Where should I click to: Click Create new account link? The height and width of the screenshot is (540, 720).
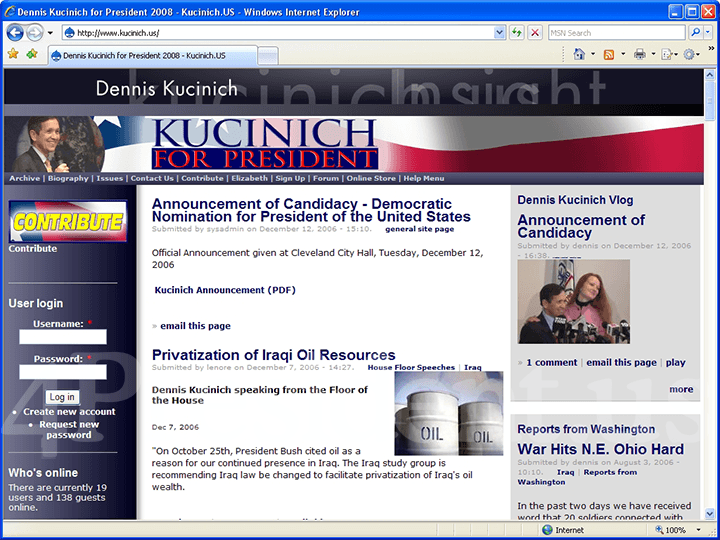pos(69,411)
